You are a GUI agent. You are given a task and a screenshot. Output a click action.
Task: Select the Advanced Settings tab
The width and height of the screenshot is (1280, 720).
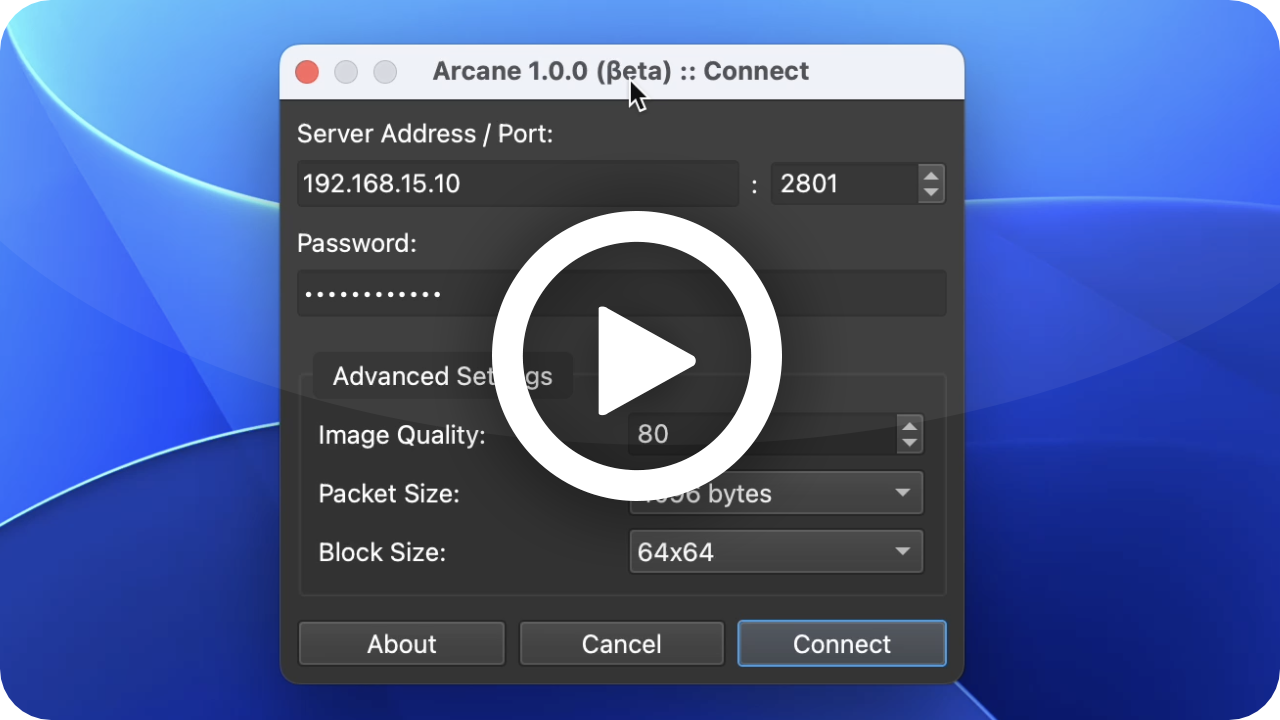click(x=443, y=376)
